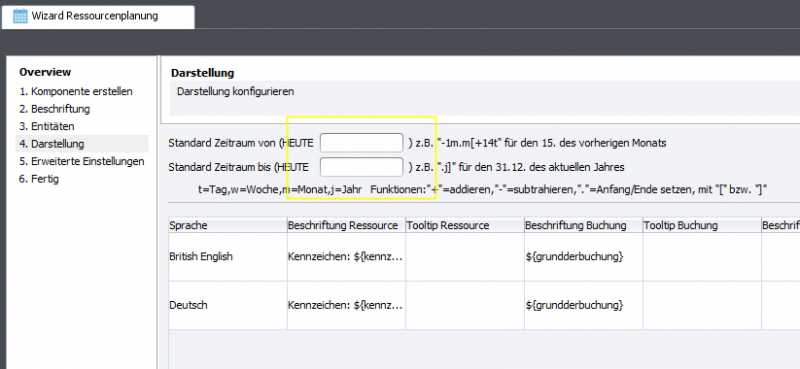Click the calendar icon in the wizard tab
This screenshot has width=800, height=369.
pyautogui.click(x=20, y=16)
